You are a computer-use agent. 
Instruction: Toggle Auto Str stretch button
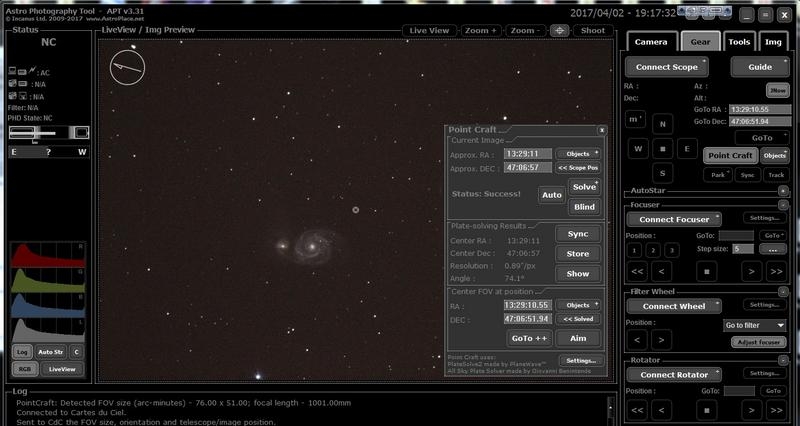click(x=51, y=352)
